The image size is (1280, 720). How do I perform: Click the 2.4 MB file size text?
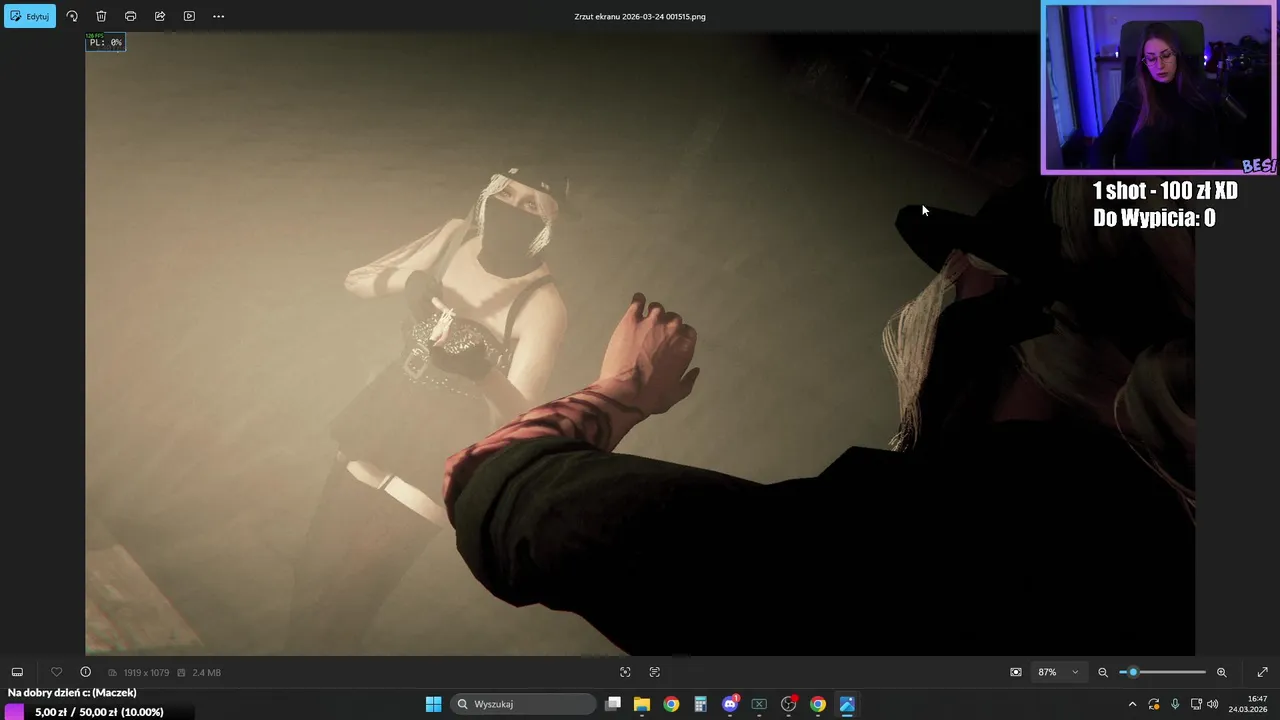206,673
